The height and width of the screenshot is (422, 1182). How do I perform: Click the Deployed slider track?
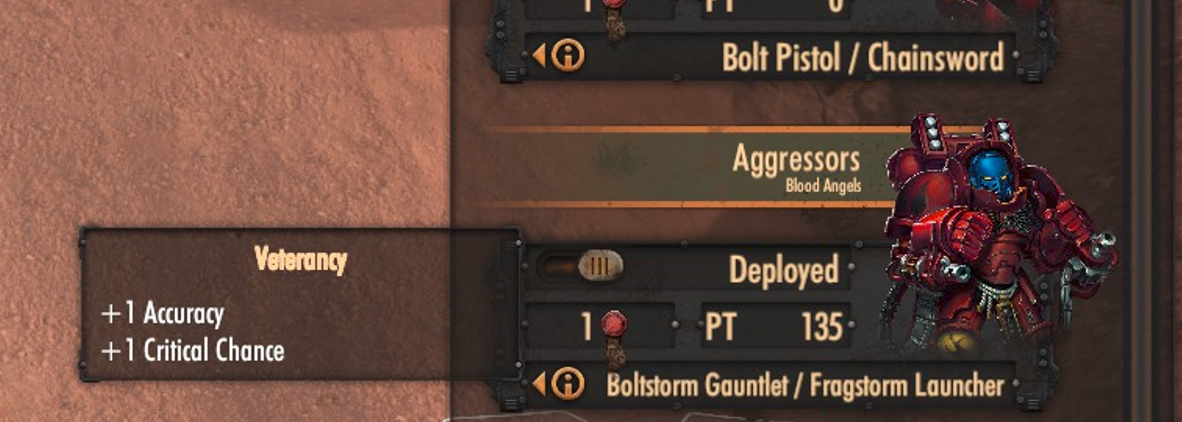coord(580,267)
